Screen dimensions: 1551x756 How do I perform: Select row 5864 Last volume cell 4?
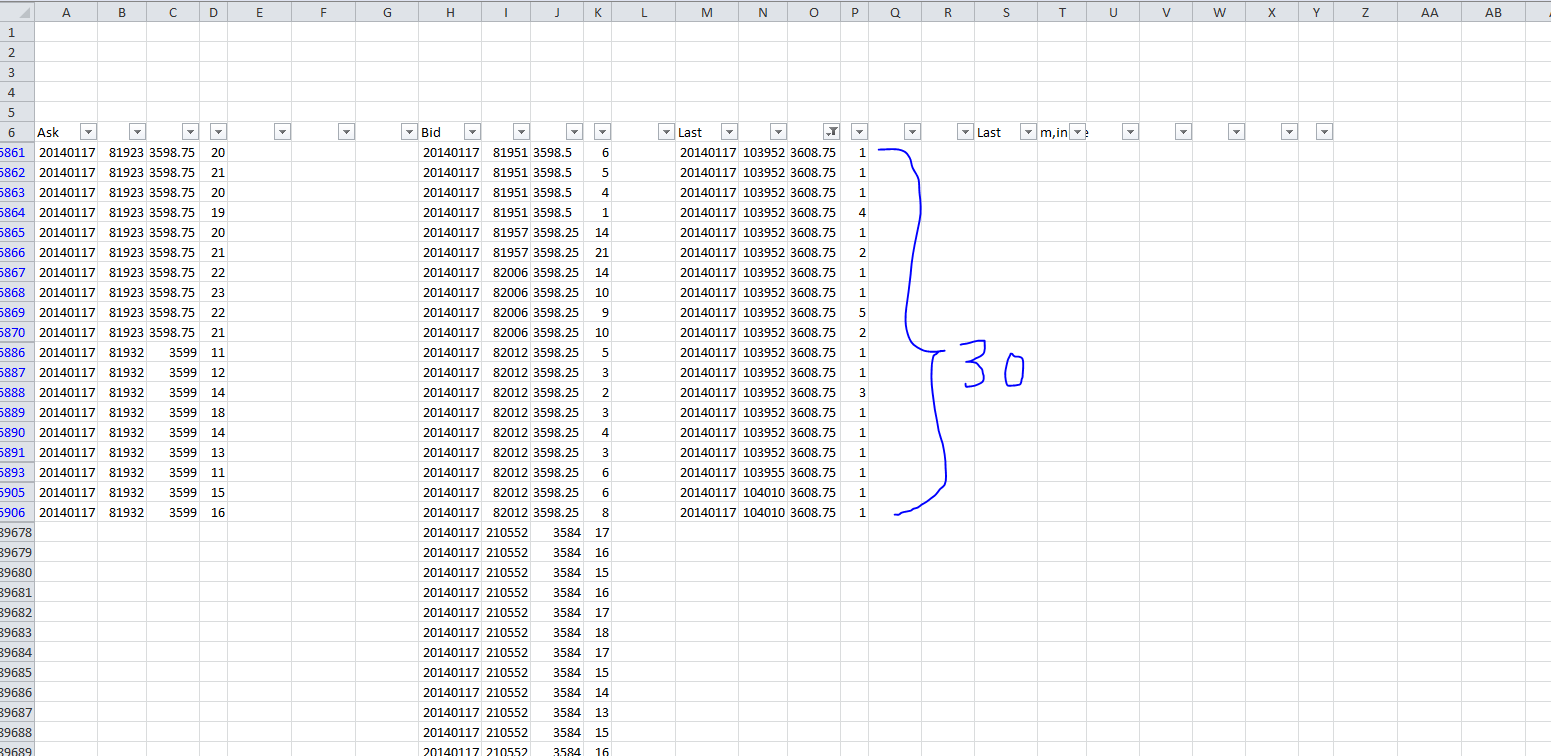854,212
